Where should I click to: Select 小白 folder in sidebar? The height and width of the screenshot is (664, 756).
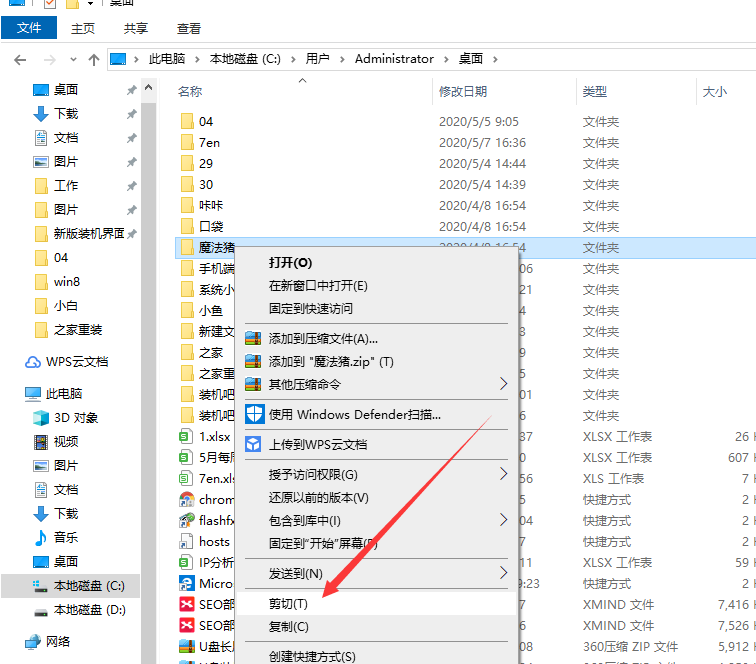(x=66, y=306)
